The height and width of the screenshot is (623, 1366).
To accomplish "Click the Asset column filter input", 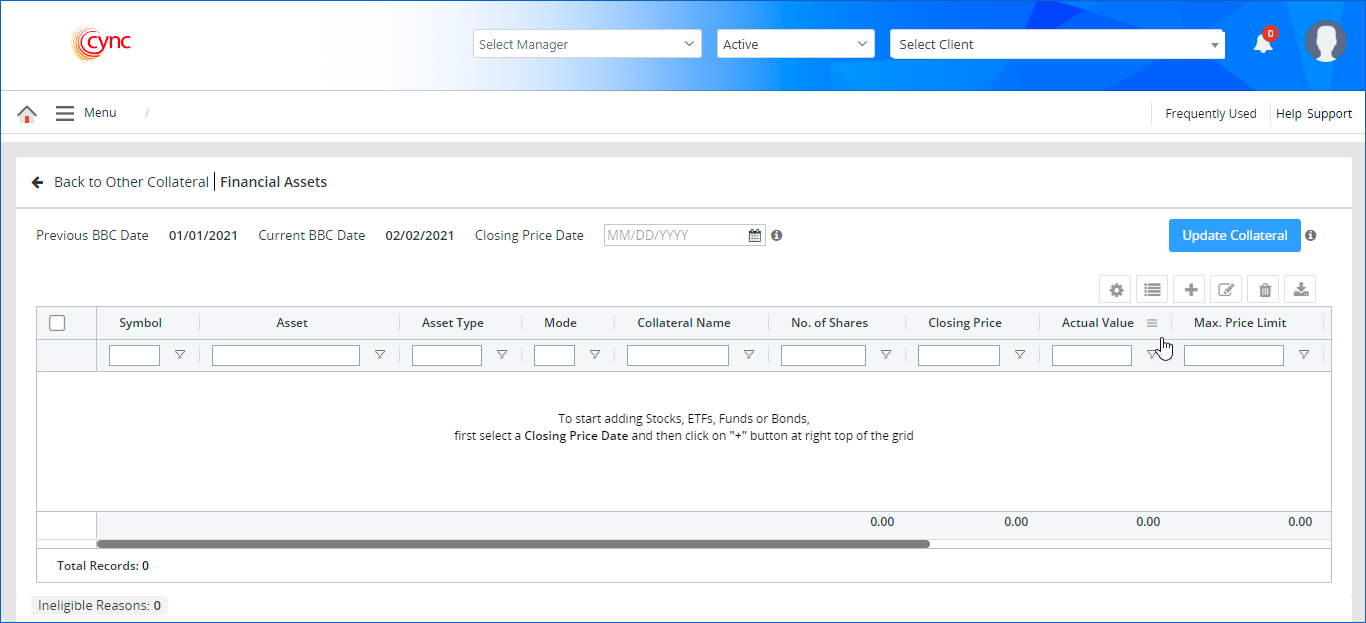I will point(285,355).
